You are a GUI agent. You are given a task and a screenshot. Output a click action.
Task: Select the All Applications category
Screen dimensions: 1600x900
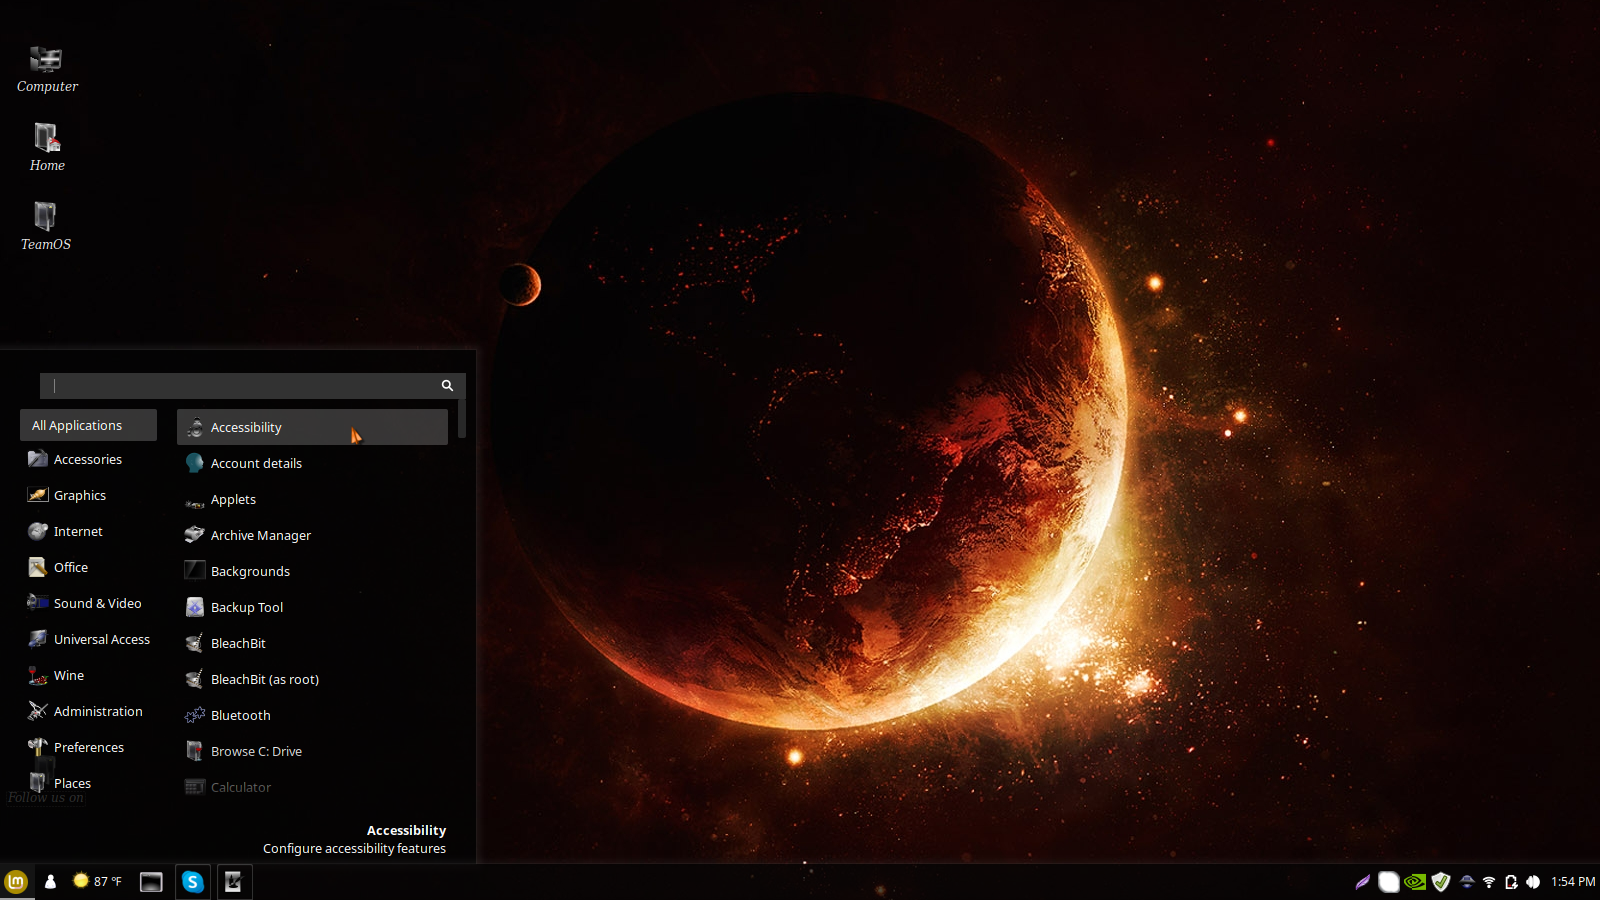click(88, 425)
